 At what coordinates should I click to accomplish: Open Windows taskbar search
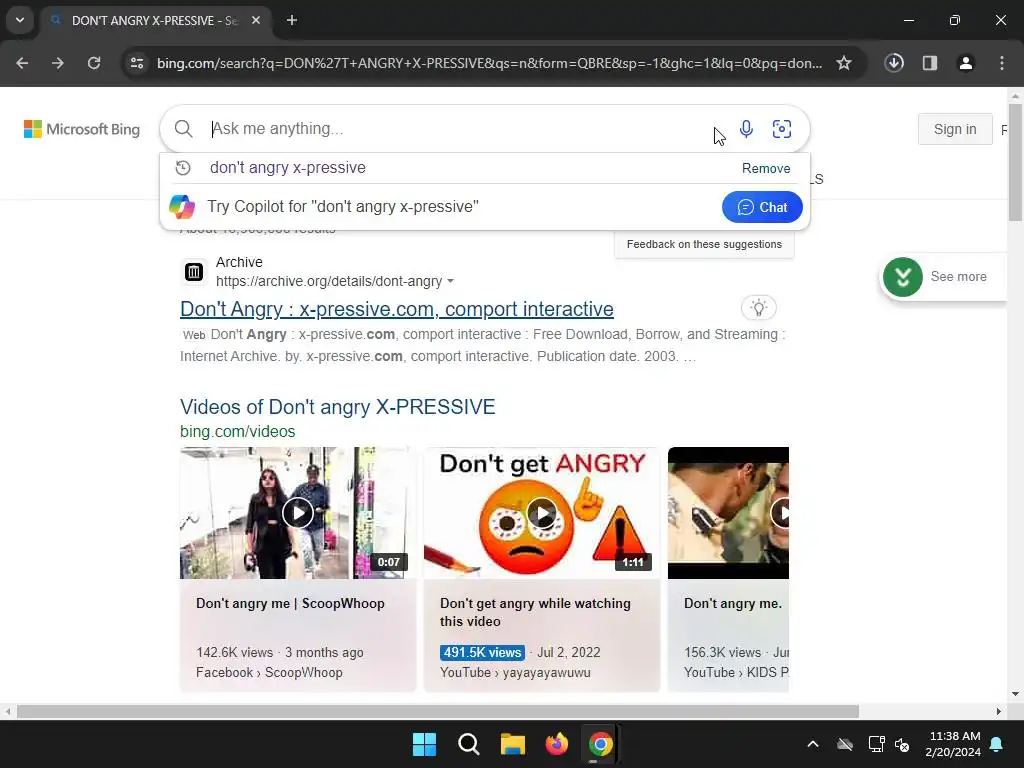(469, 744)
